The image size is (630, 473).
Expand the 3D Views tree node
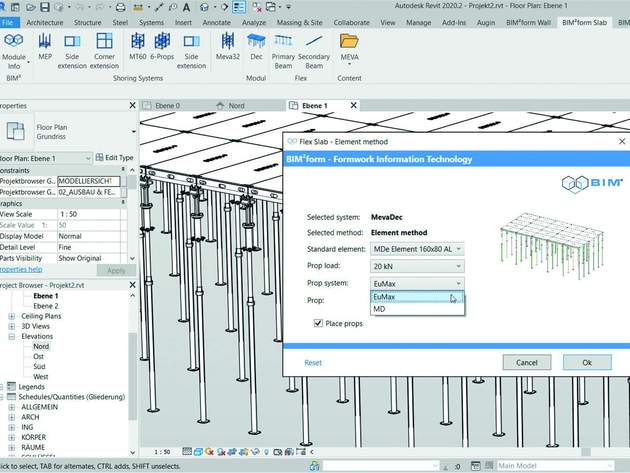[x=12, y=326]
